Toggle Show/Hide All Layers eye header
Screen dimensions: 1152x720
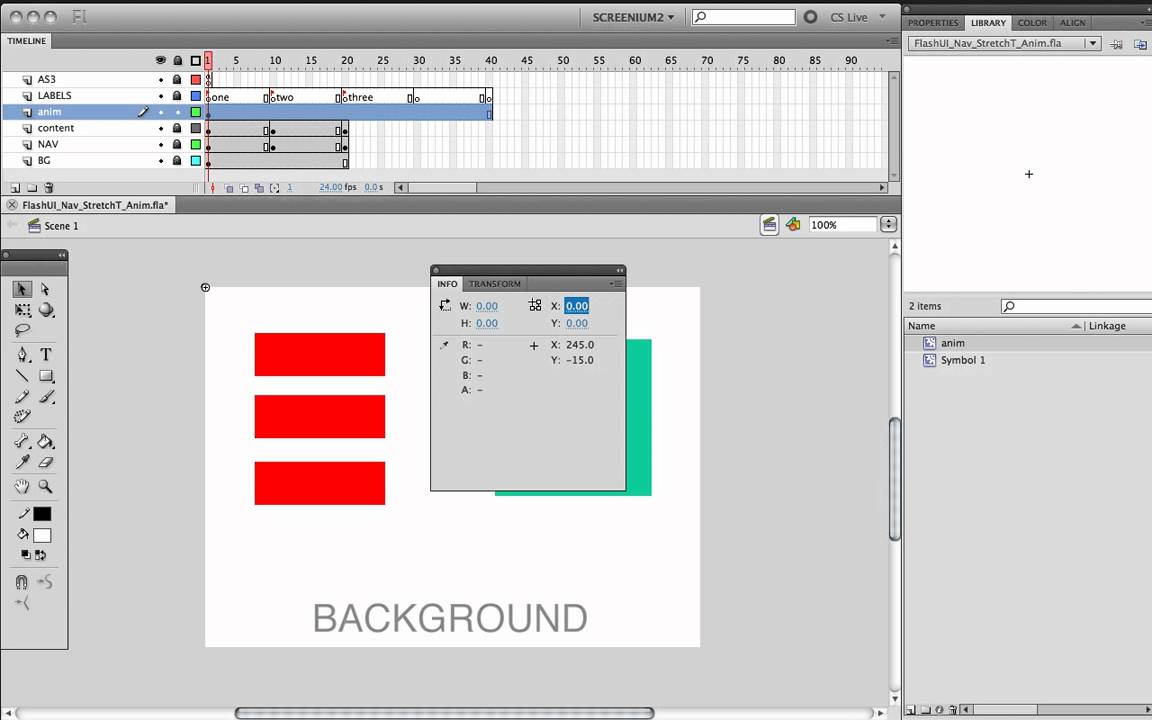161,60
